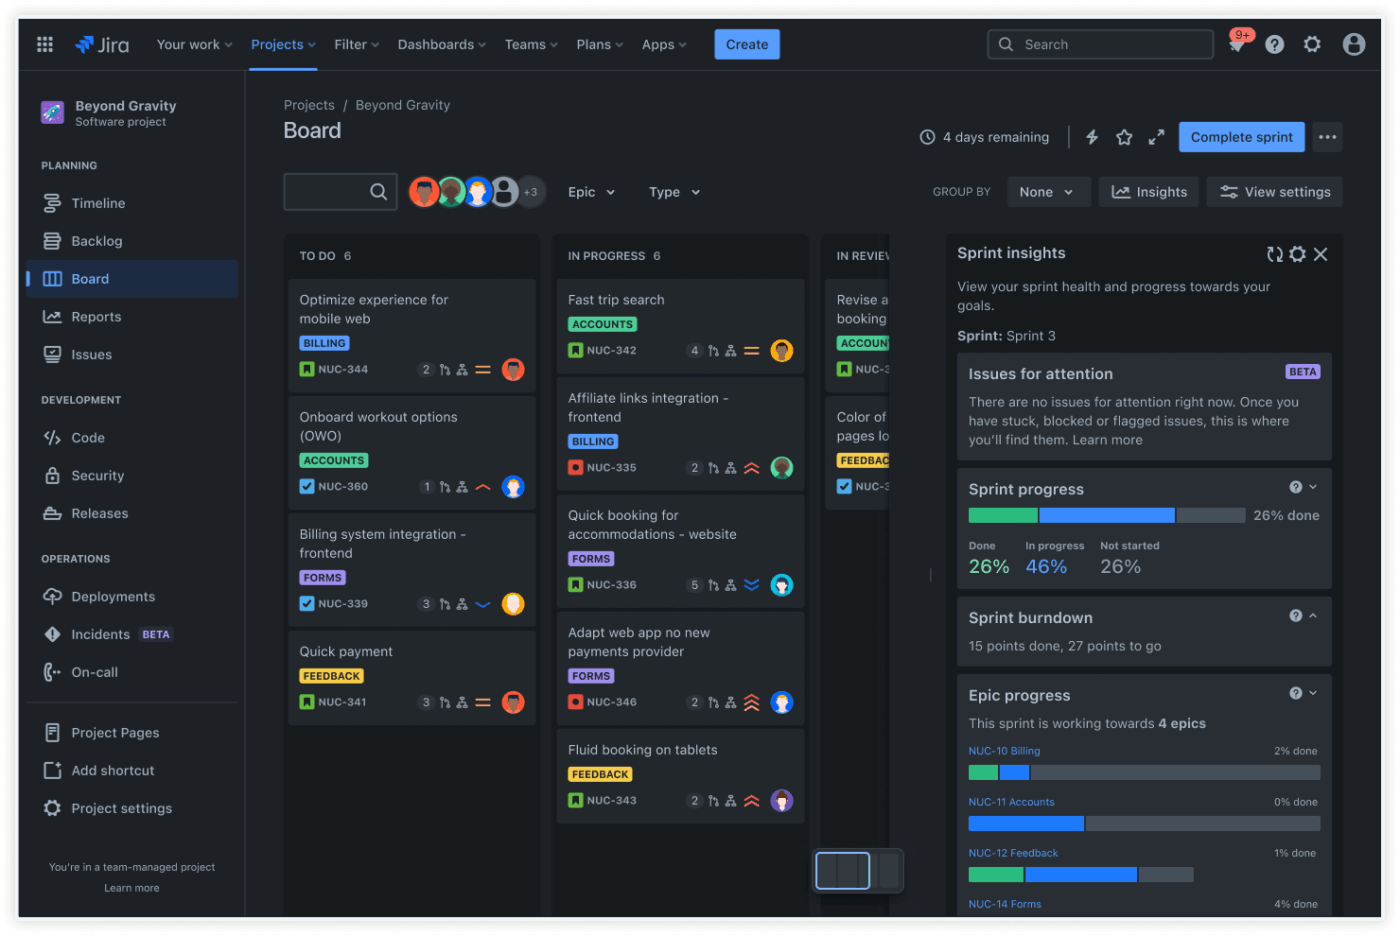Viewport: 1400px width, 936px height.
Task: Open the notifications bell
Action: pos(1237,44)
